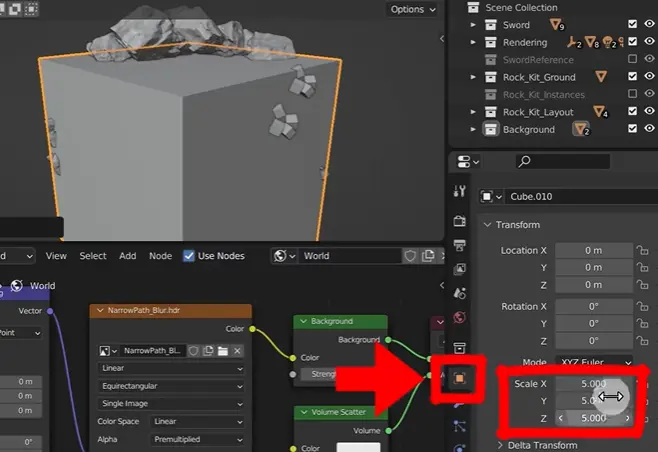Click the Scale X value field
The height and width of the screenshot is (452, 658).
pyautogui.click(x=594, y=384)
